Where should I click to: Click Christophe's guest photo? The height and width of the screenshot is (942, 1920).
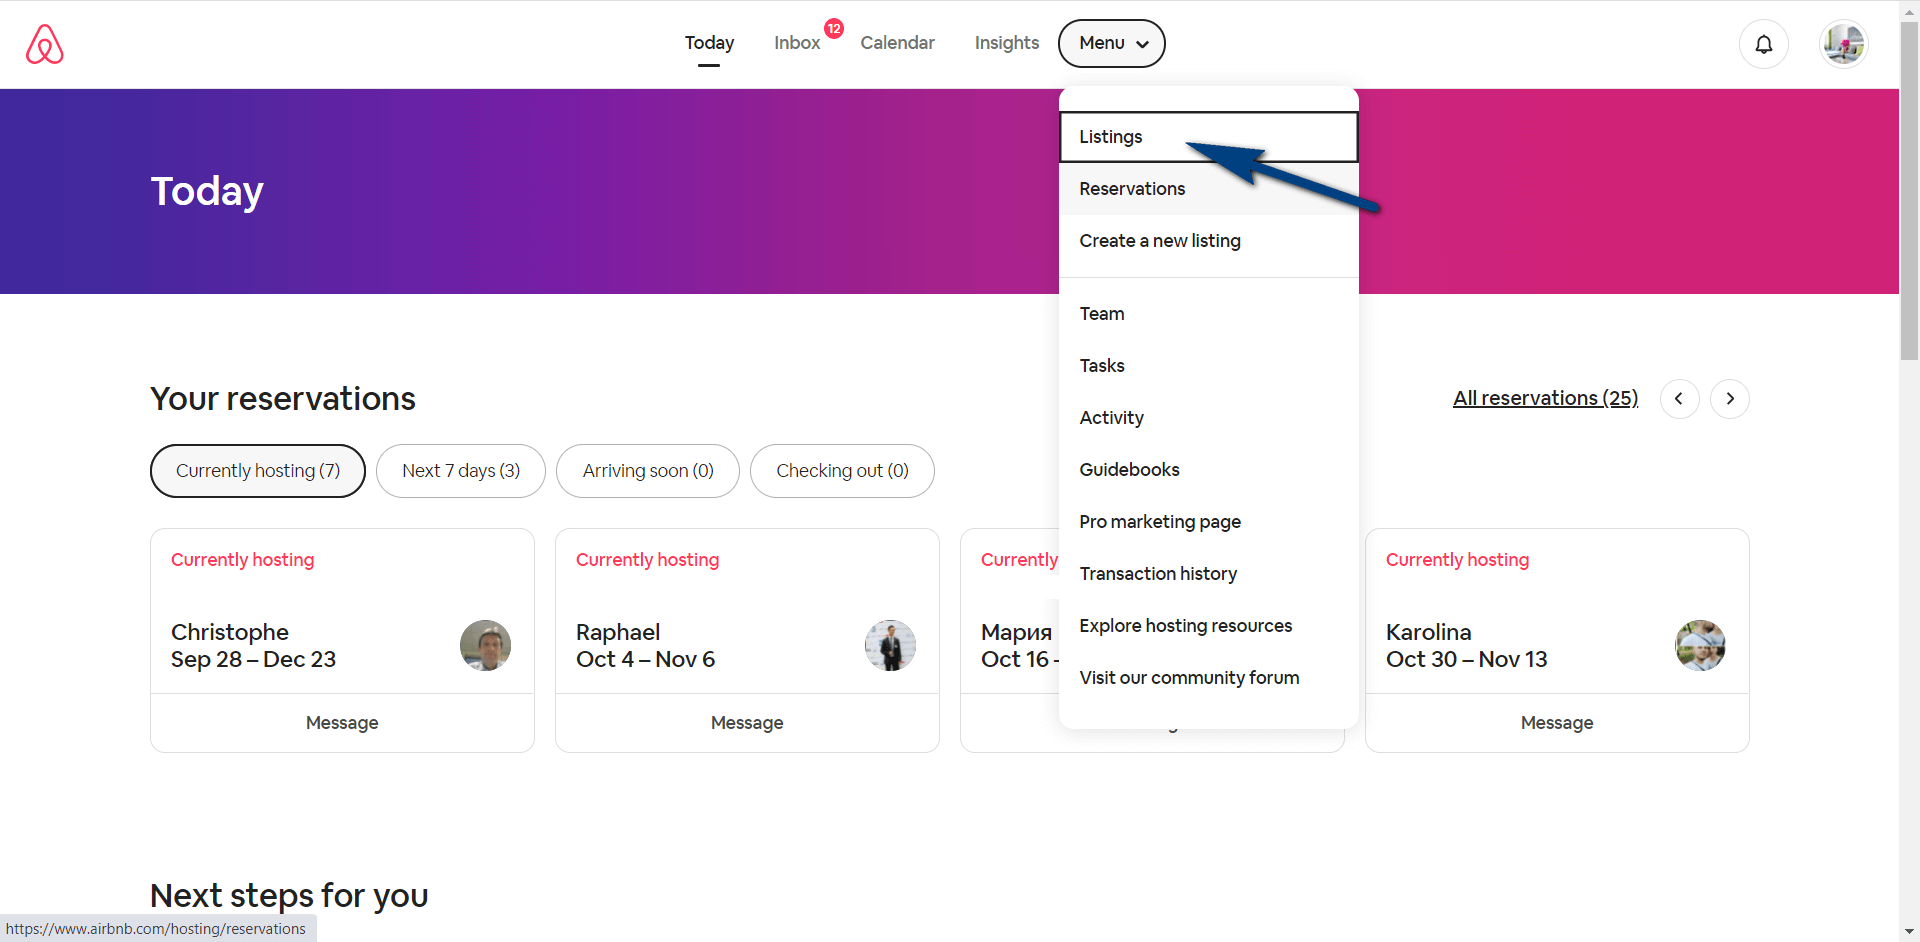tap(485, 645)
